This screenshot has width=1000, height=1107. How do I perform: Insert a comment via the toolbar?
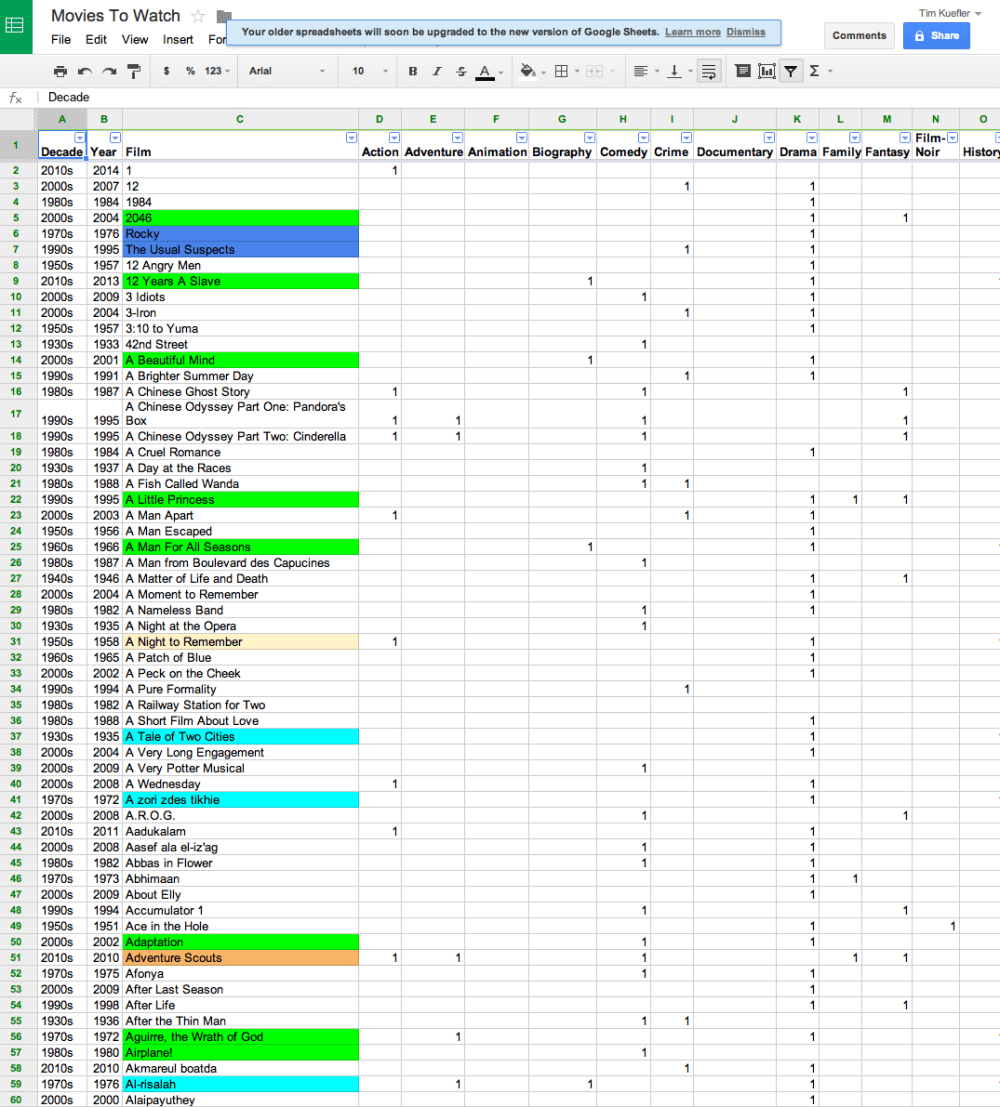click(x=744, y=71)
